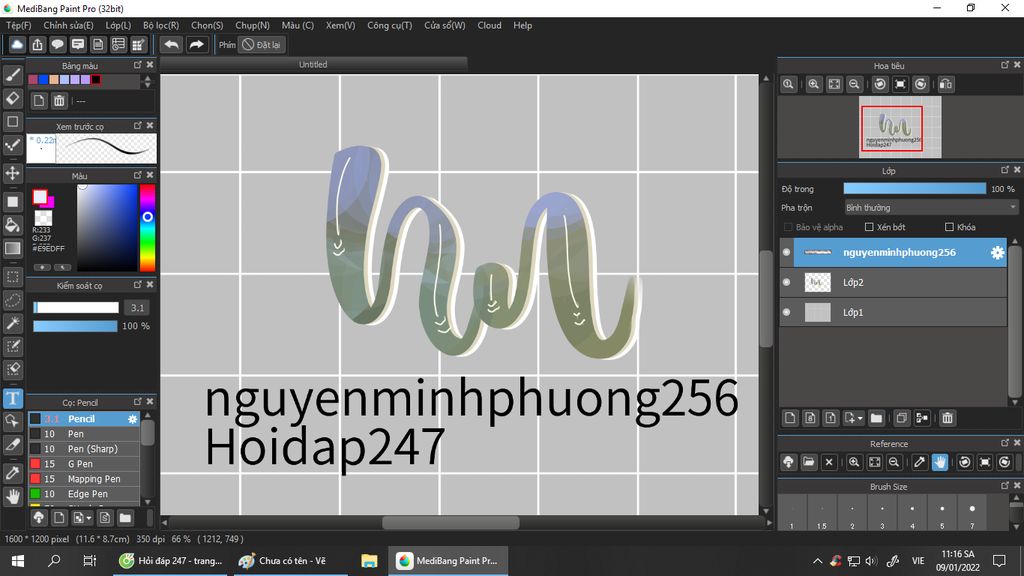The height and width of the screenshot is (576, 1024).
Task: Select the Lasso tool
Action: tap(12, 300)
